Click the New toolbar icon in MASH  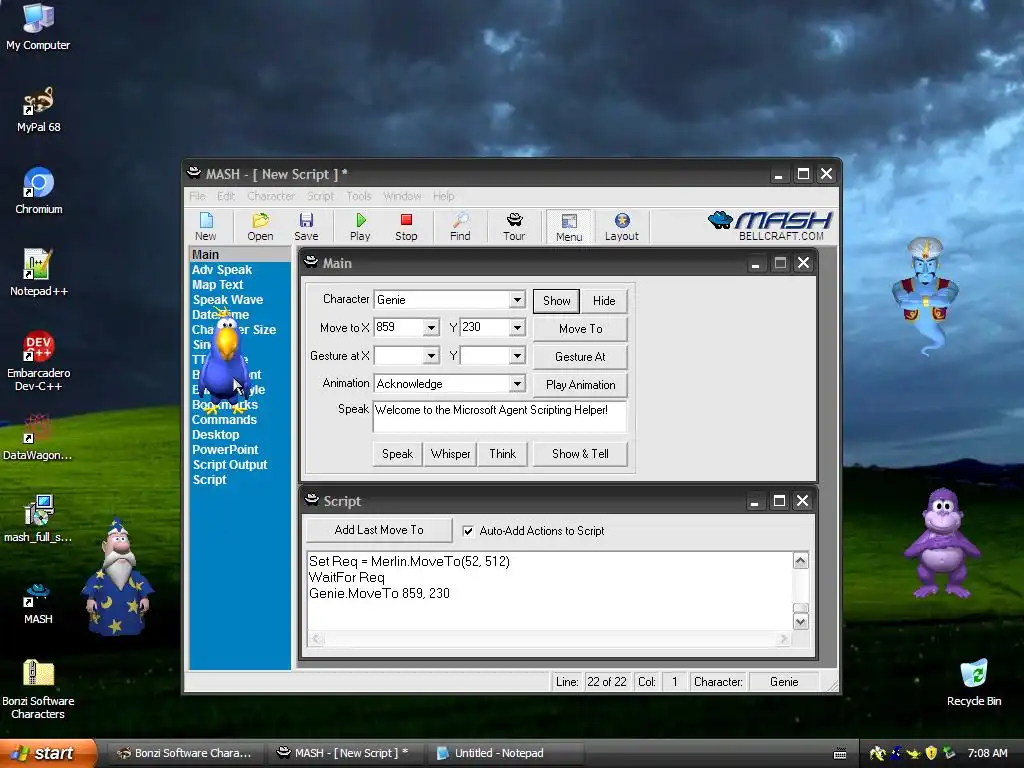click(206, 226)
